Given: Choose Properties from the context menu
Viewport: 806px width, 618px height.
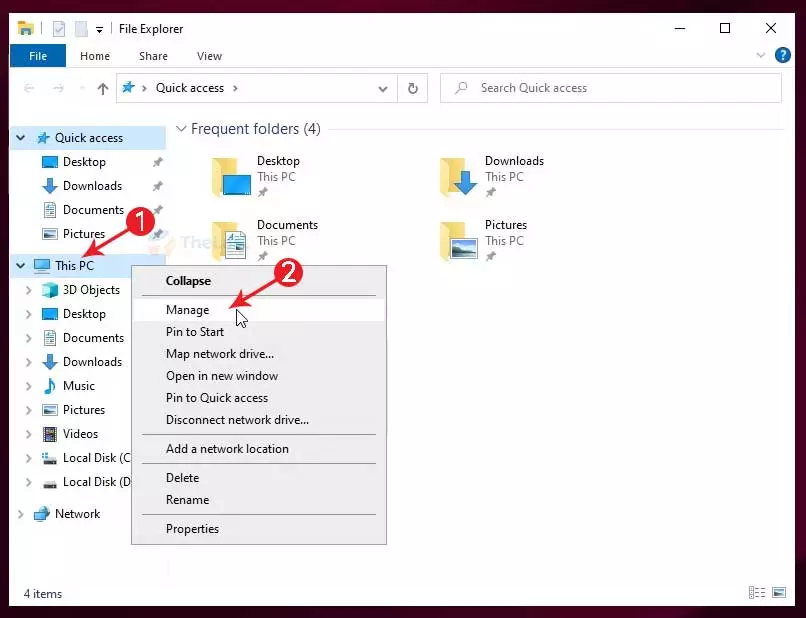Looking at the screenshot, I should [x=259, y=529].
